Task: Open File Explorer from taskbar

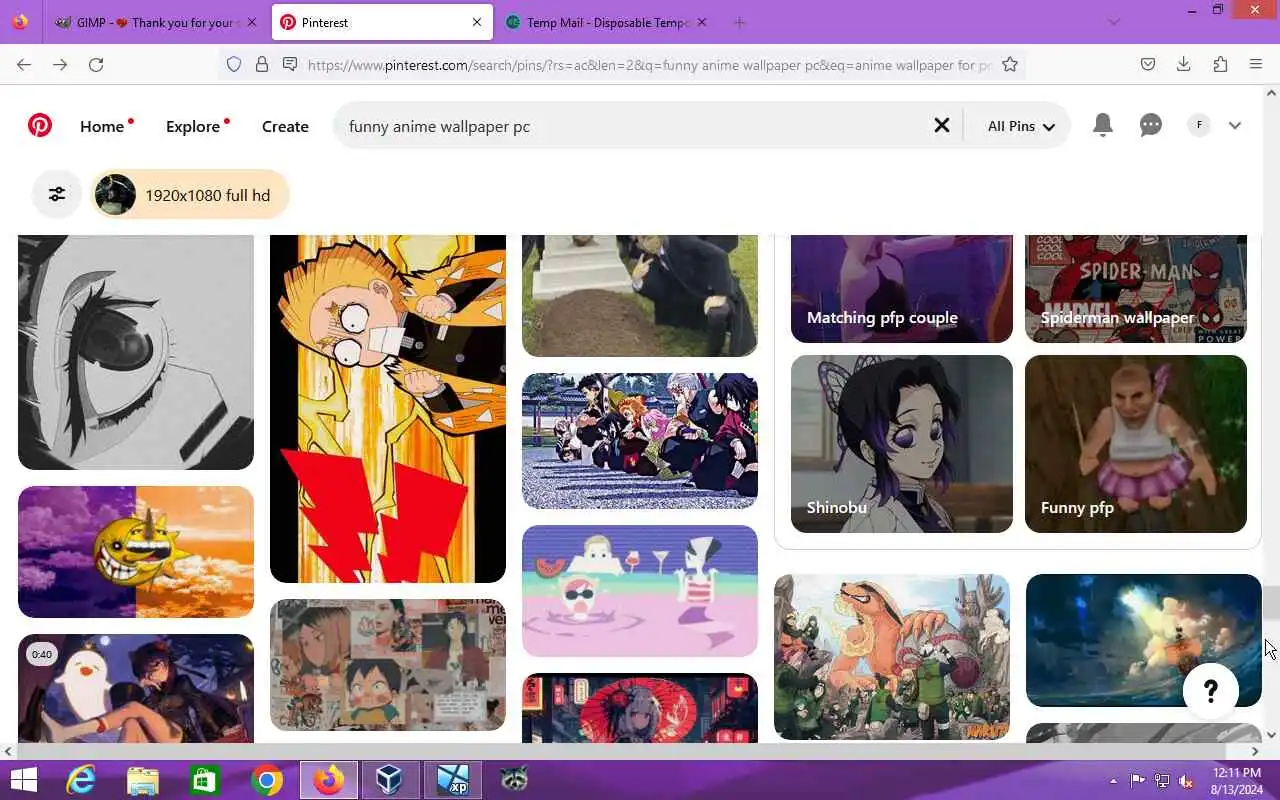Action: (143, 780)
